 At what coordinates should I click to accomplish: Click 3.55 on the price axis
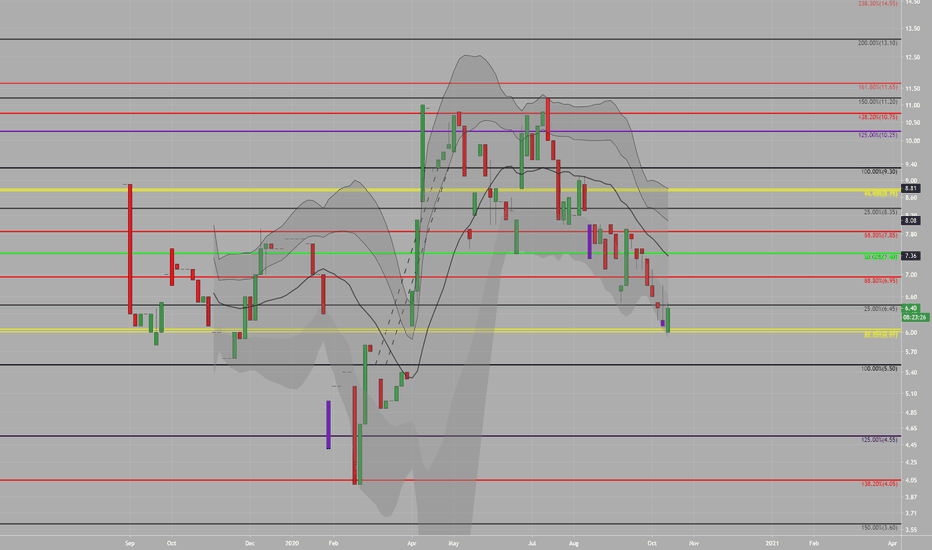coord(911,529)
